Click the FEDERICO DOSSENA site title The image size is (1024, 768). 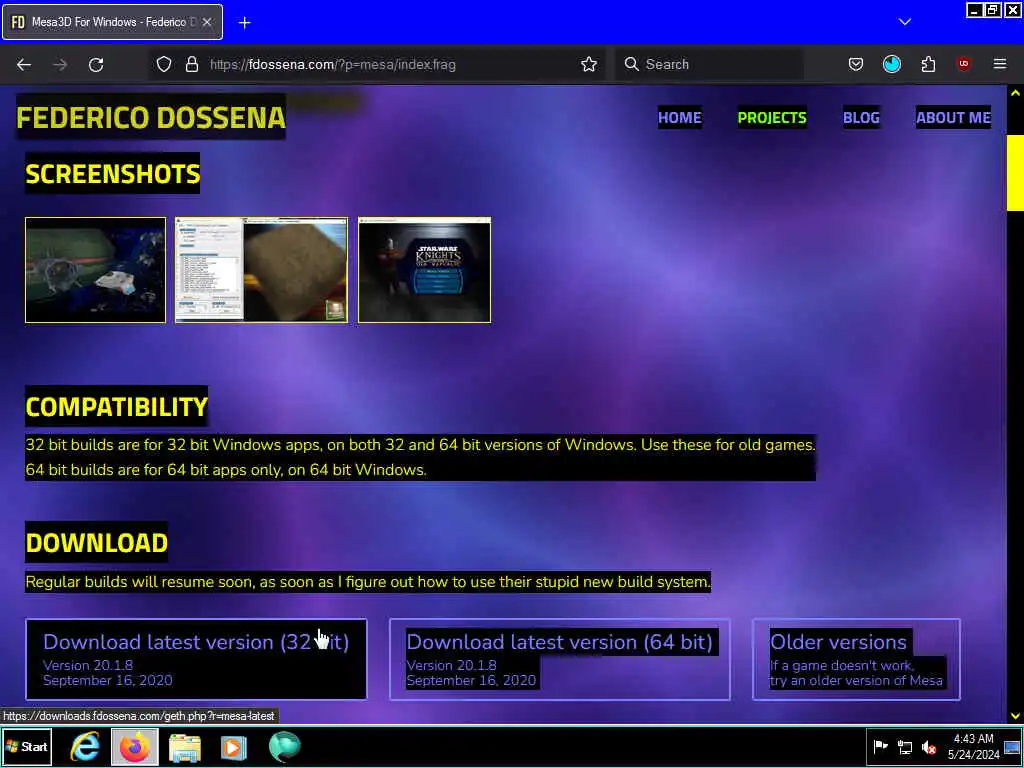click(x=151, y=118)
